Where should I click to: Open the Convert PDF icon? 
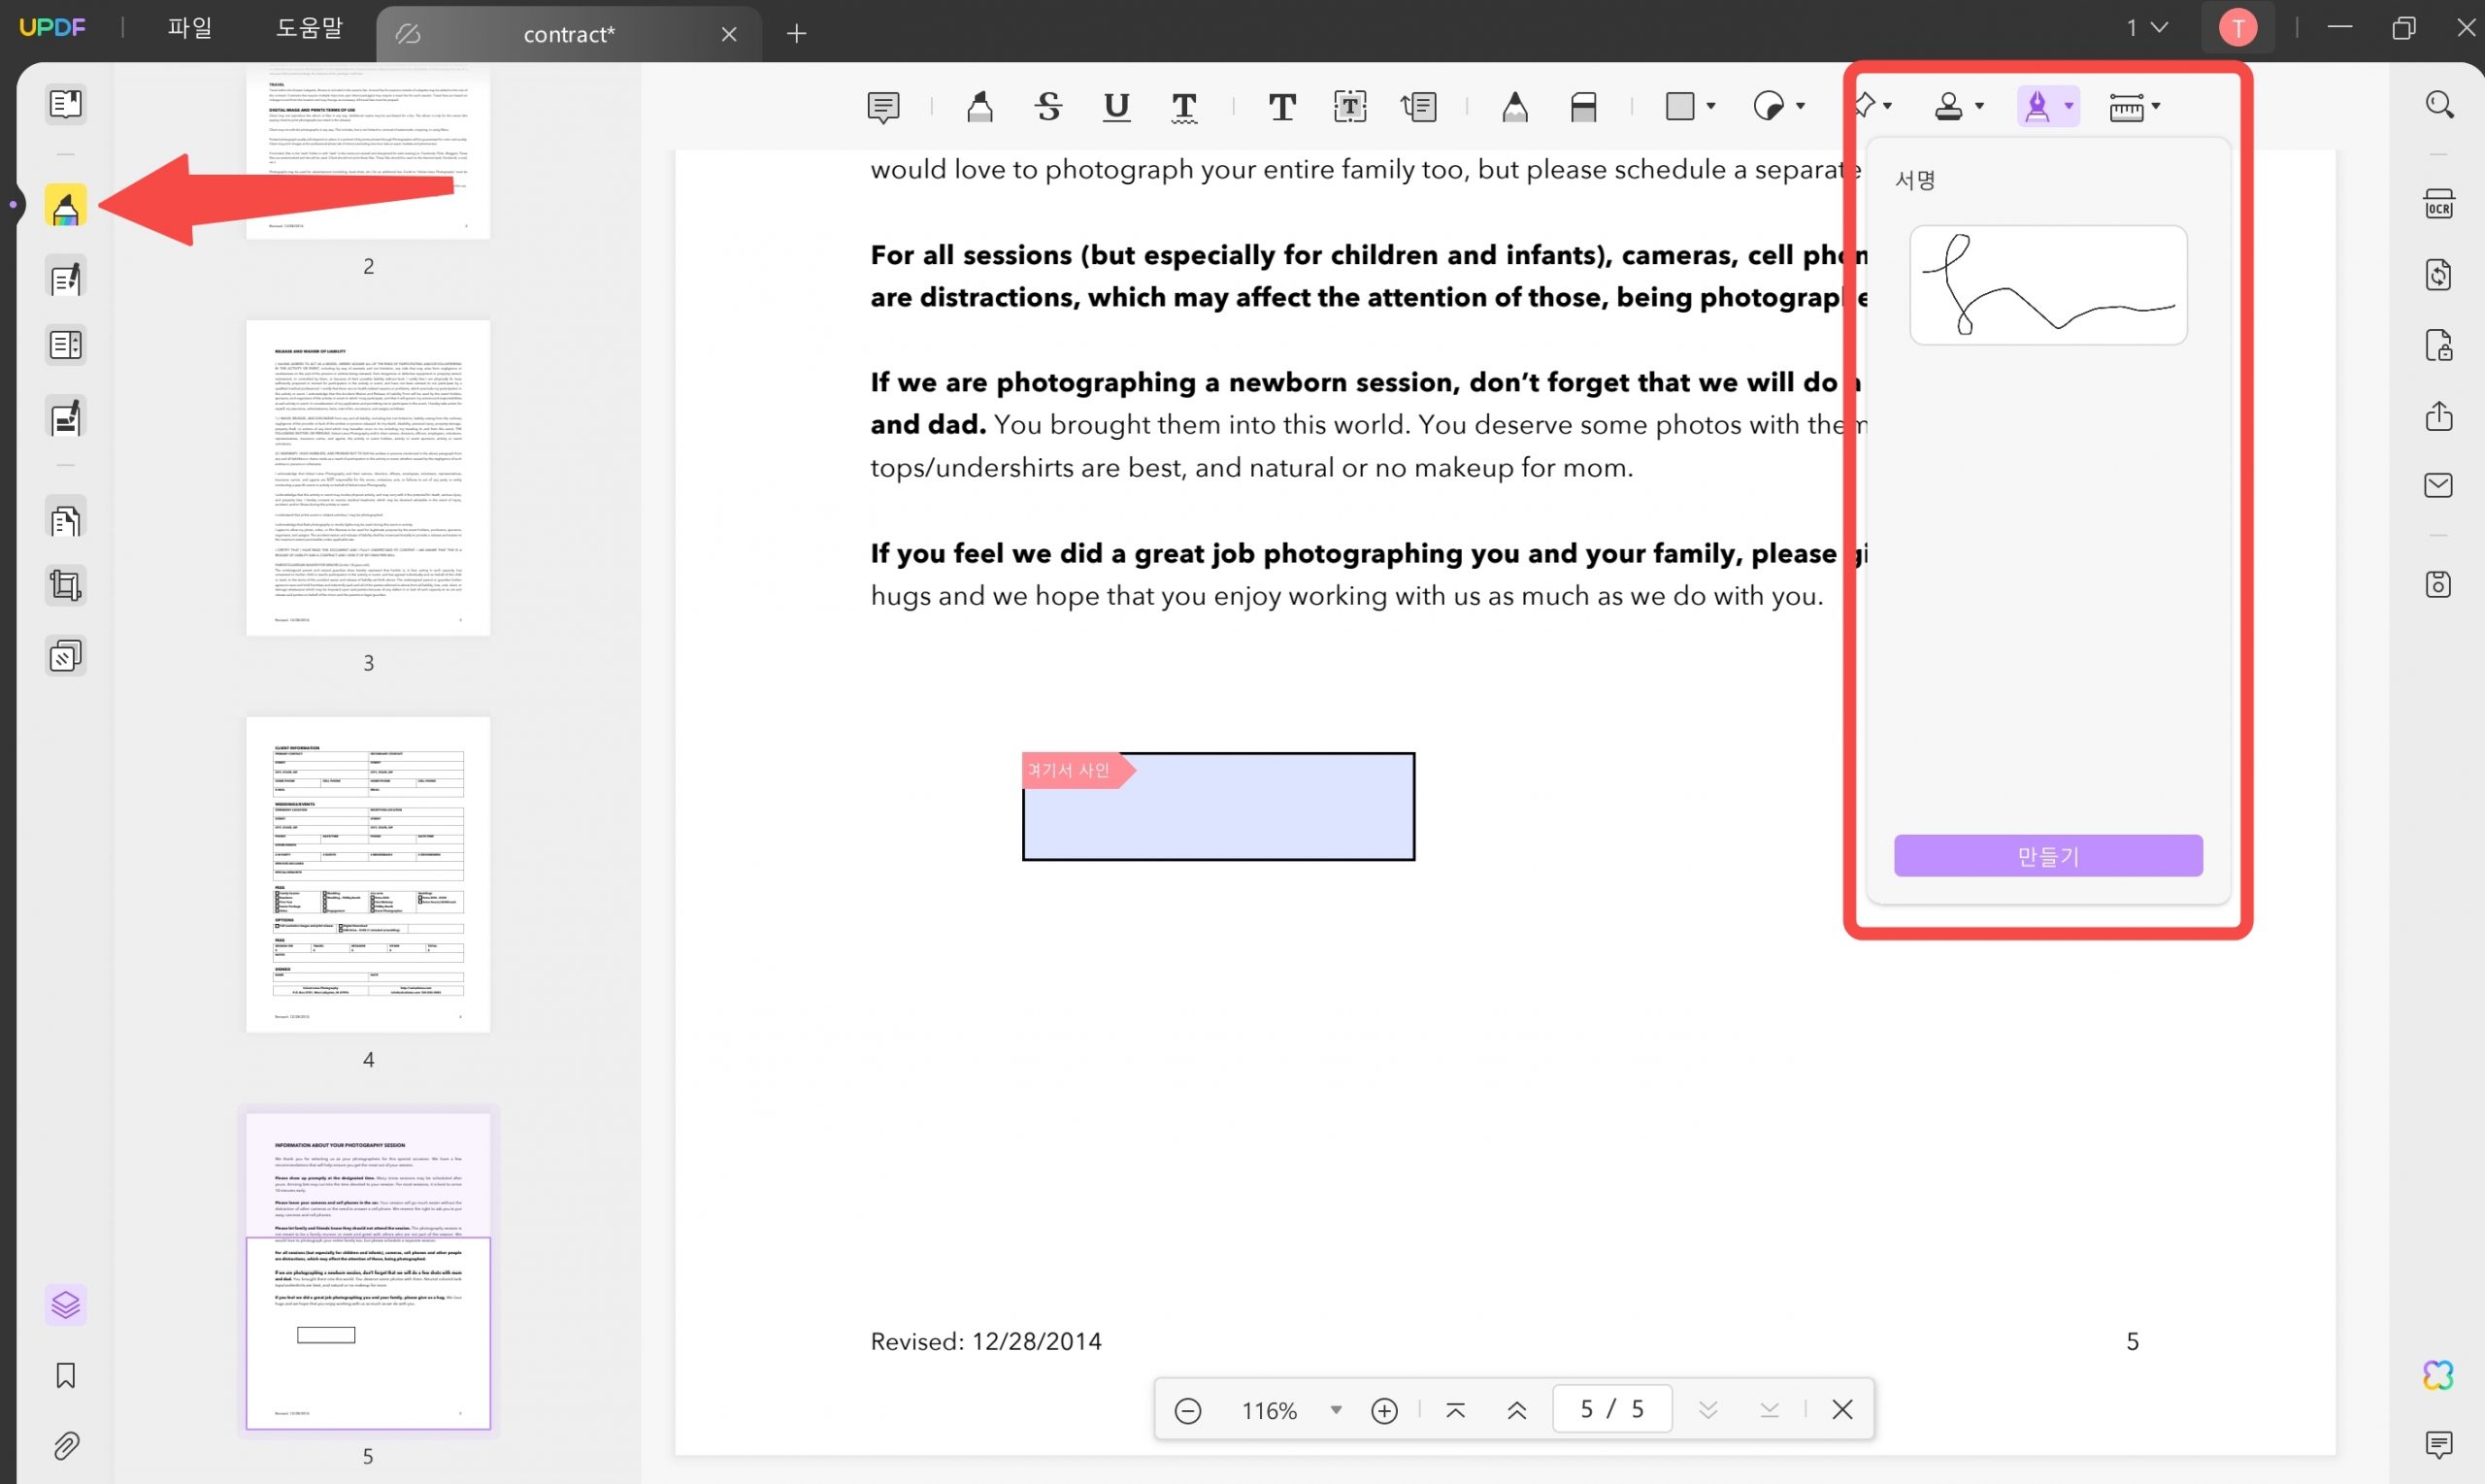point(2439,274)
